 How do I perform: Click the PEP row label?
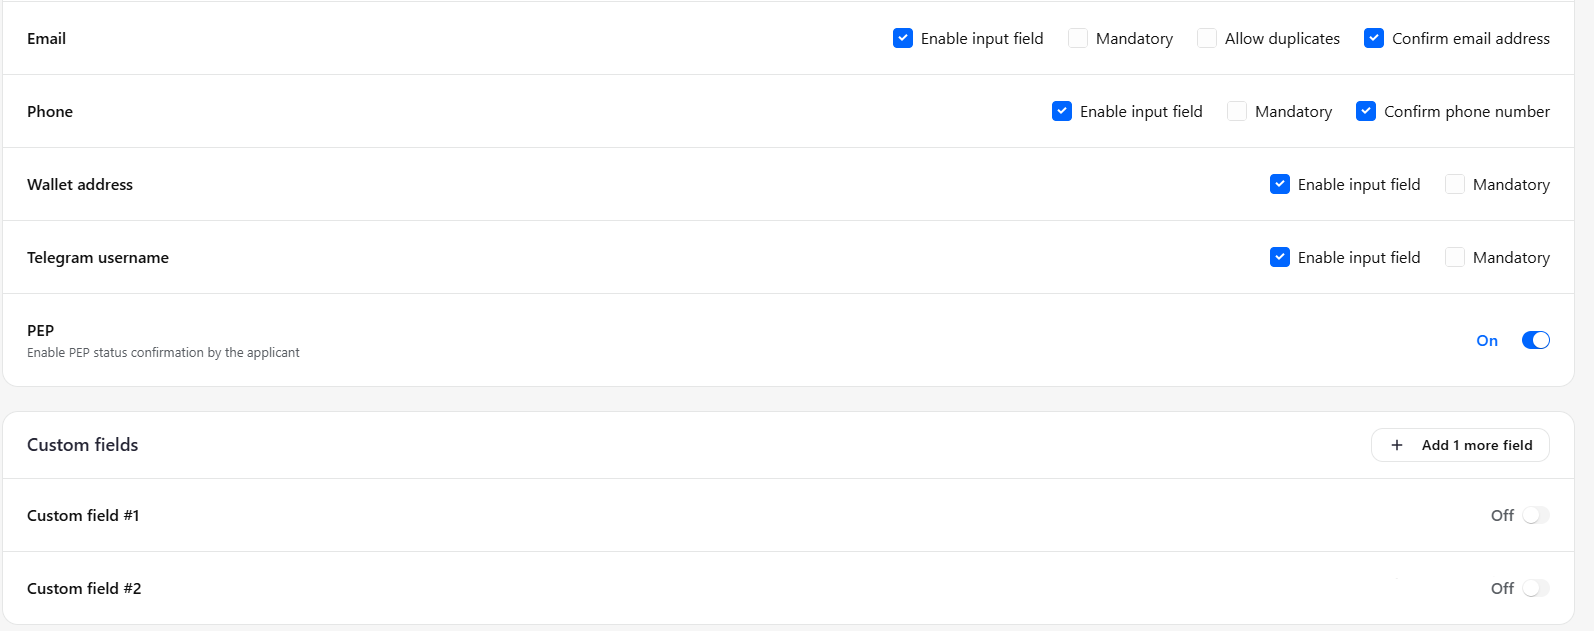(x=41, y=330)
